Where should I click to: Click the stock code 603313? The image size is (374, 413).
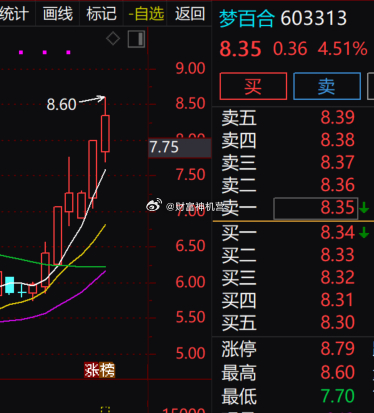313,18
